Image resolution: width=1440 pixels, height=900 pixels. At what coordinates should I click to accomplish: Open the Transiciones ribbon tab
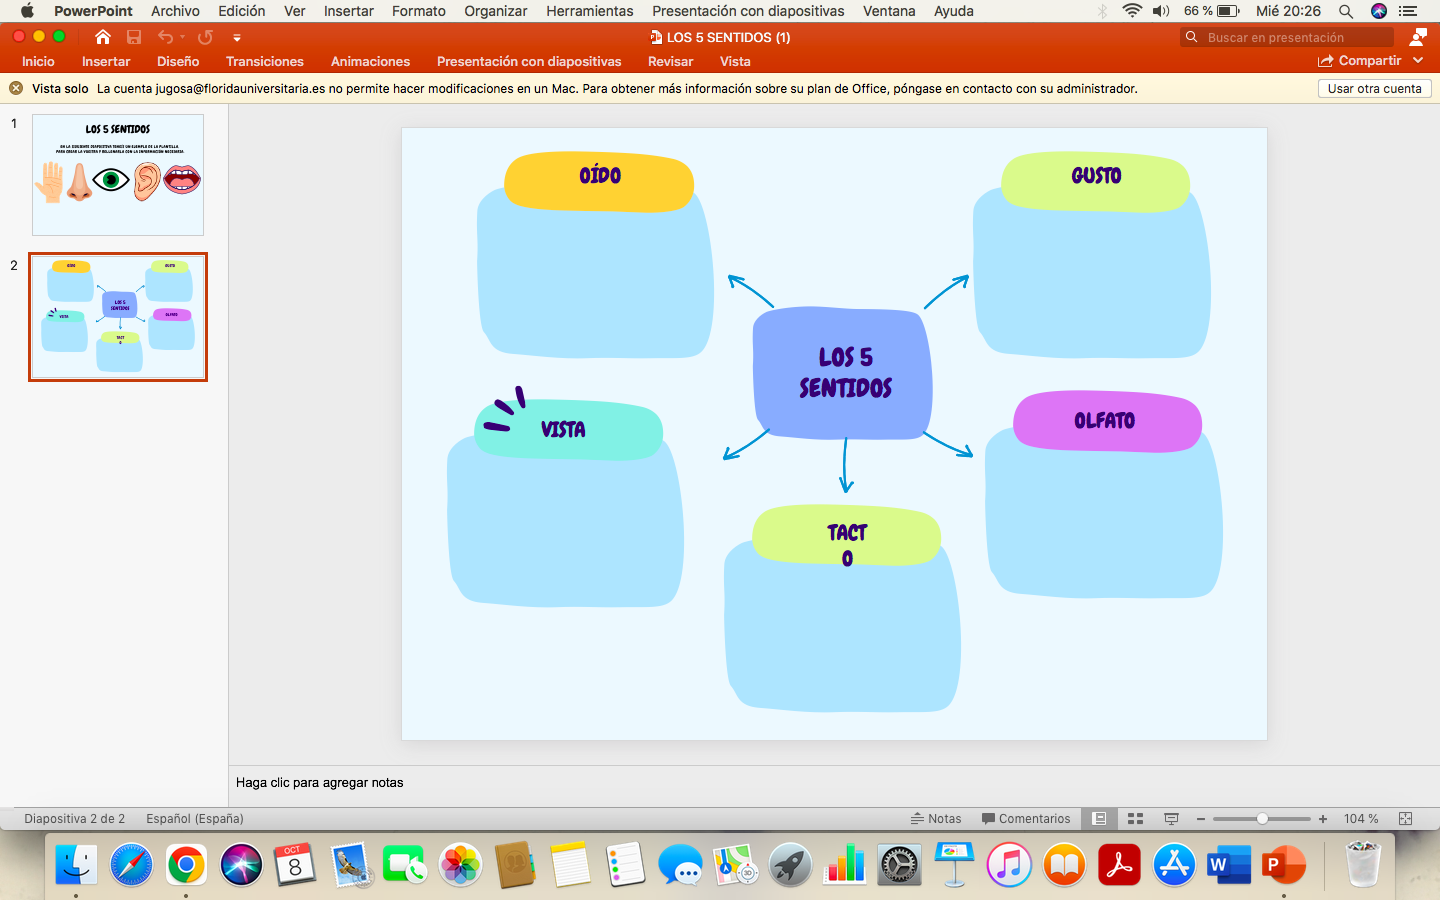coord(264,61)
